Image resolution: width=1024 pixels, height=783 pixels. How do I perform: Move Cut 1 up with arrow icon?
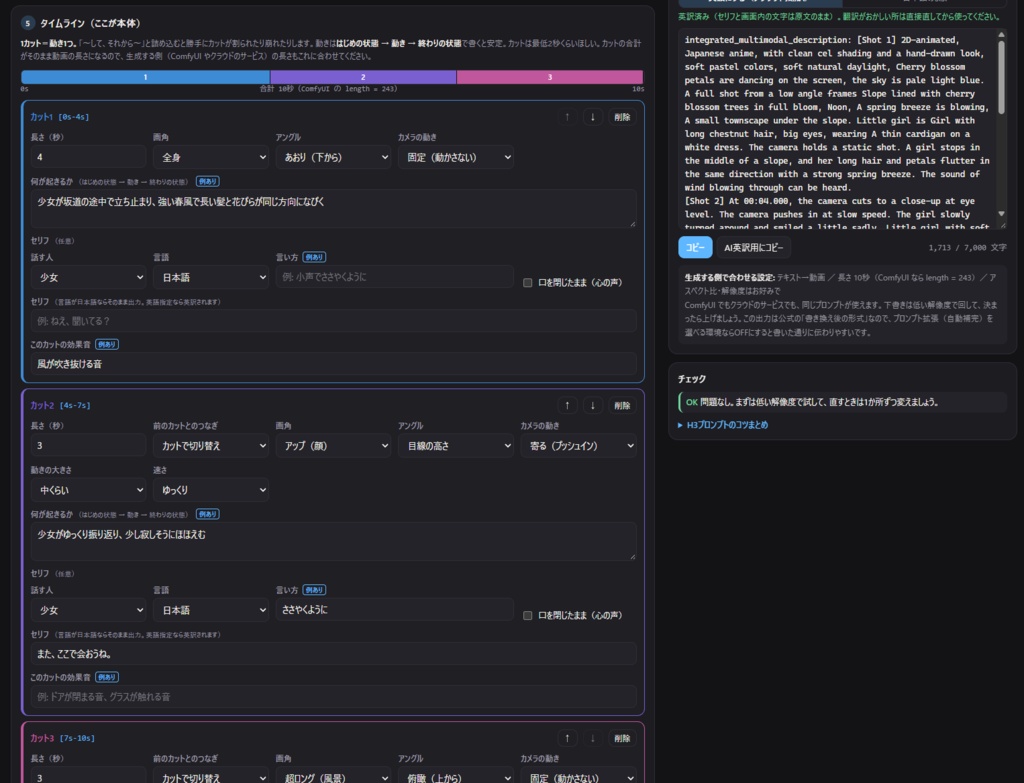click(567, 117)
